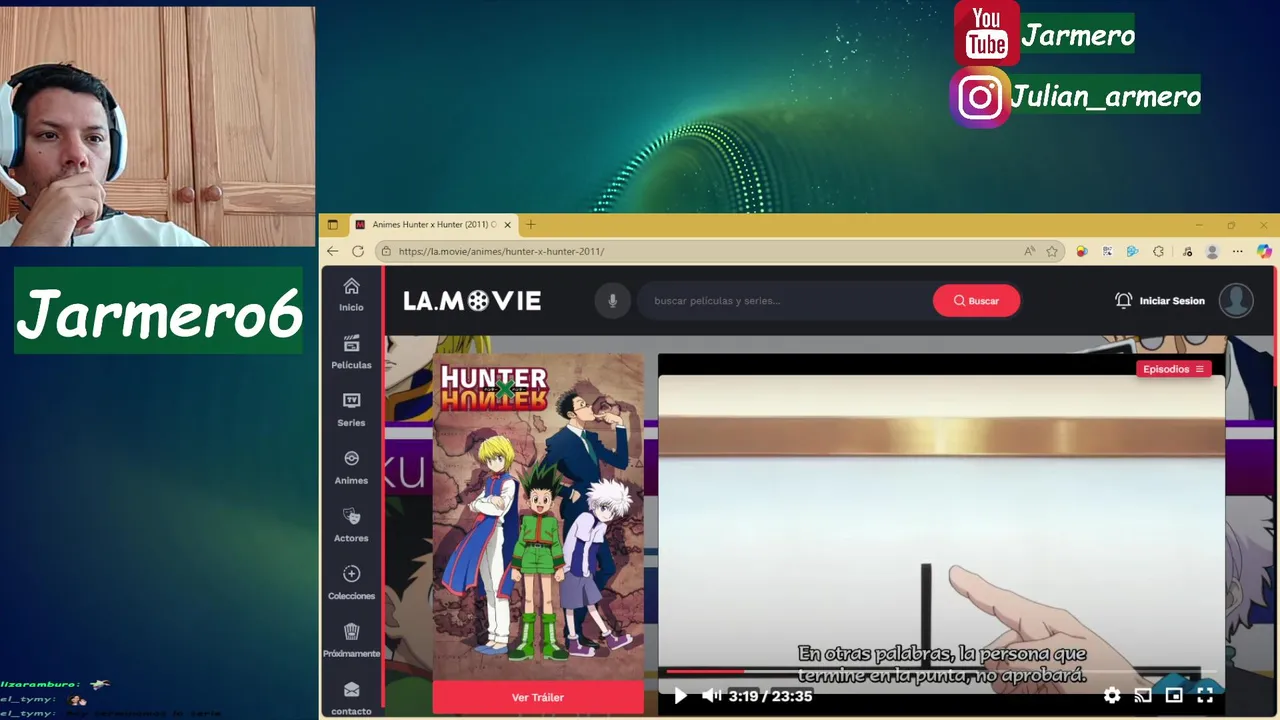1280x720 pixels.
Task: Click the media music-note control icon
Action: point(1187,252)
